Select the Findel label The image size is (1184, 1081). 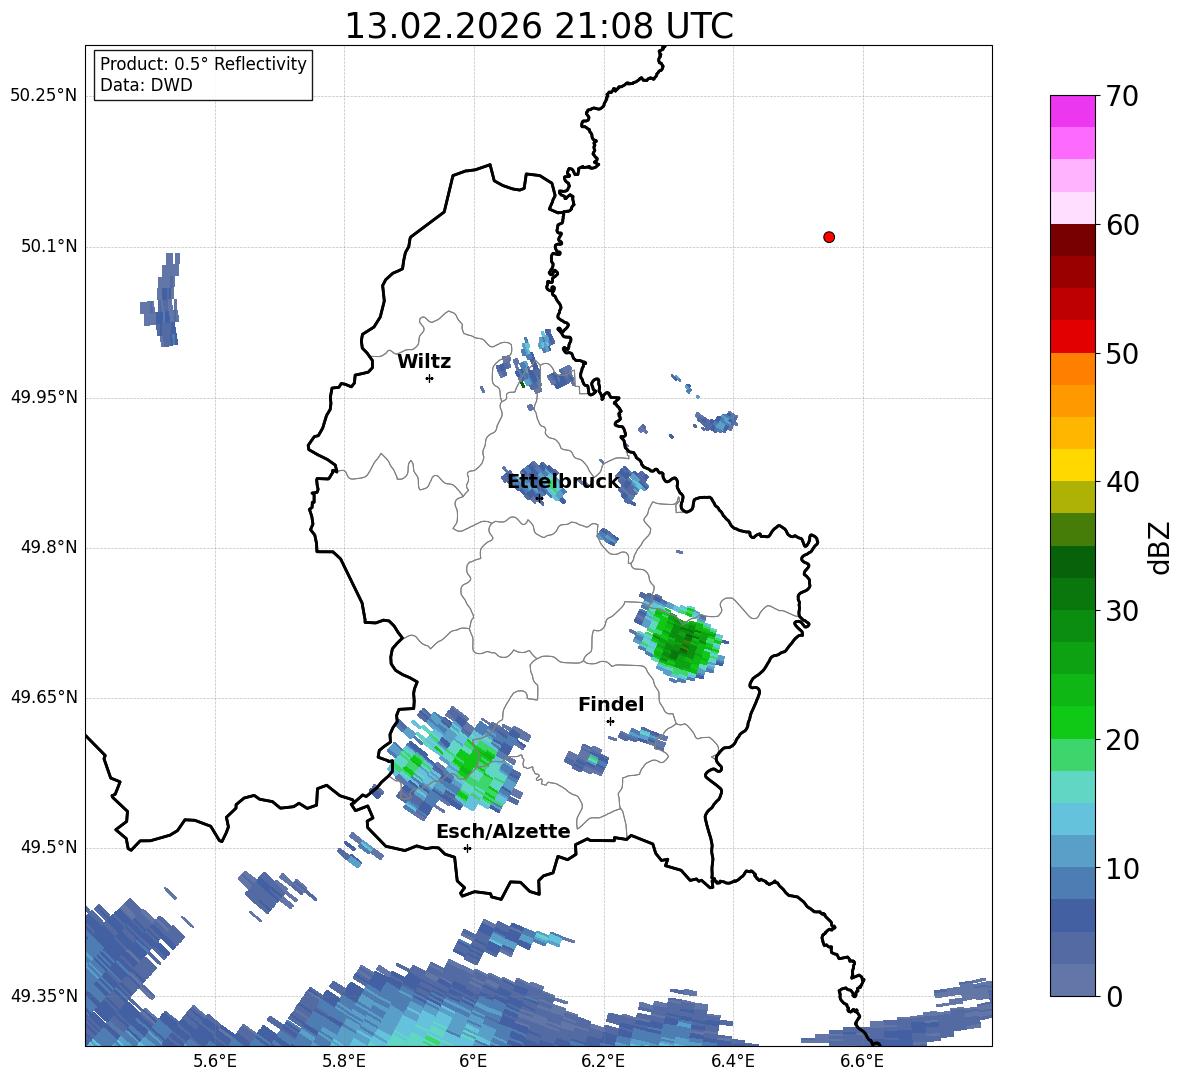611,704
